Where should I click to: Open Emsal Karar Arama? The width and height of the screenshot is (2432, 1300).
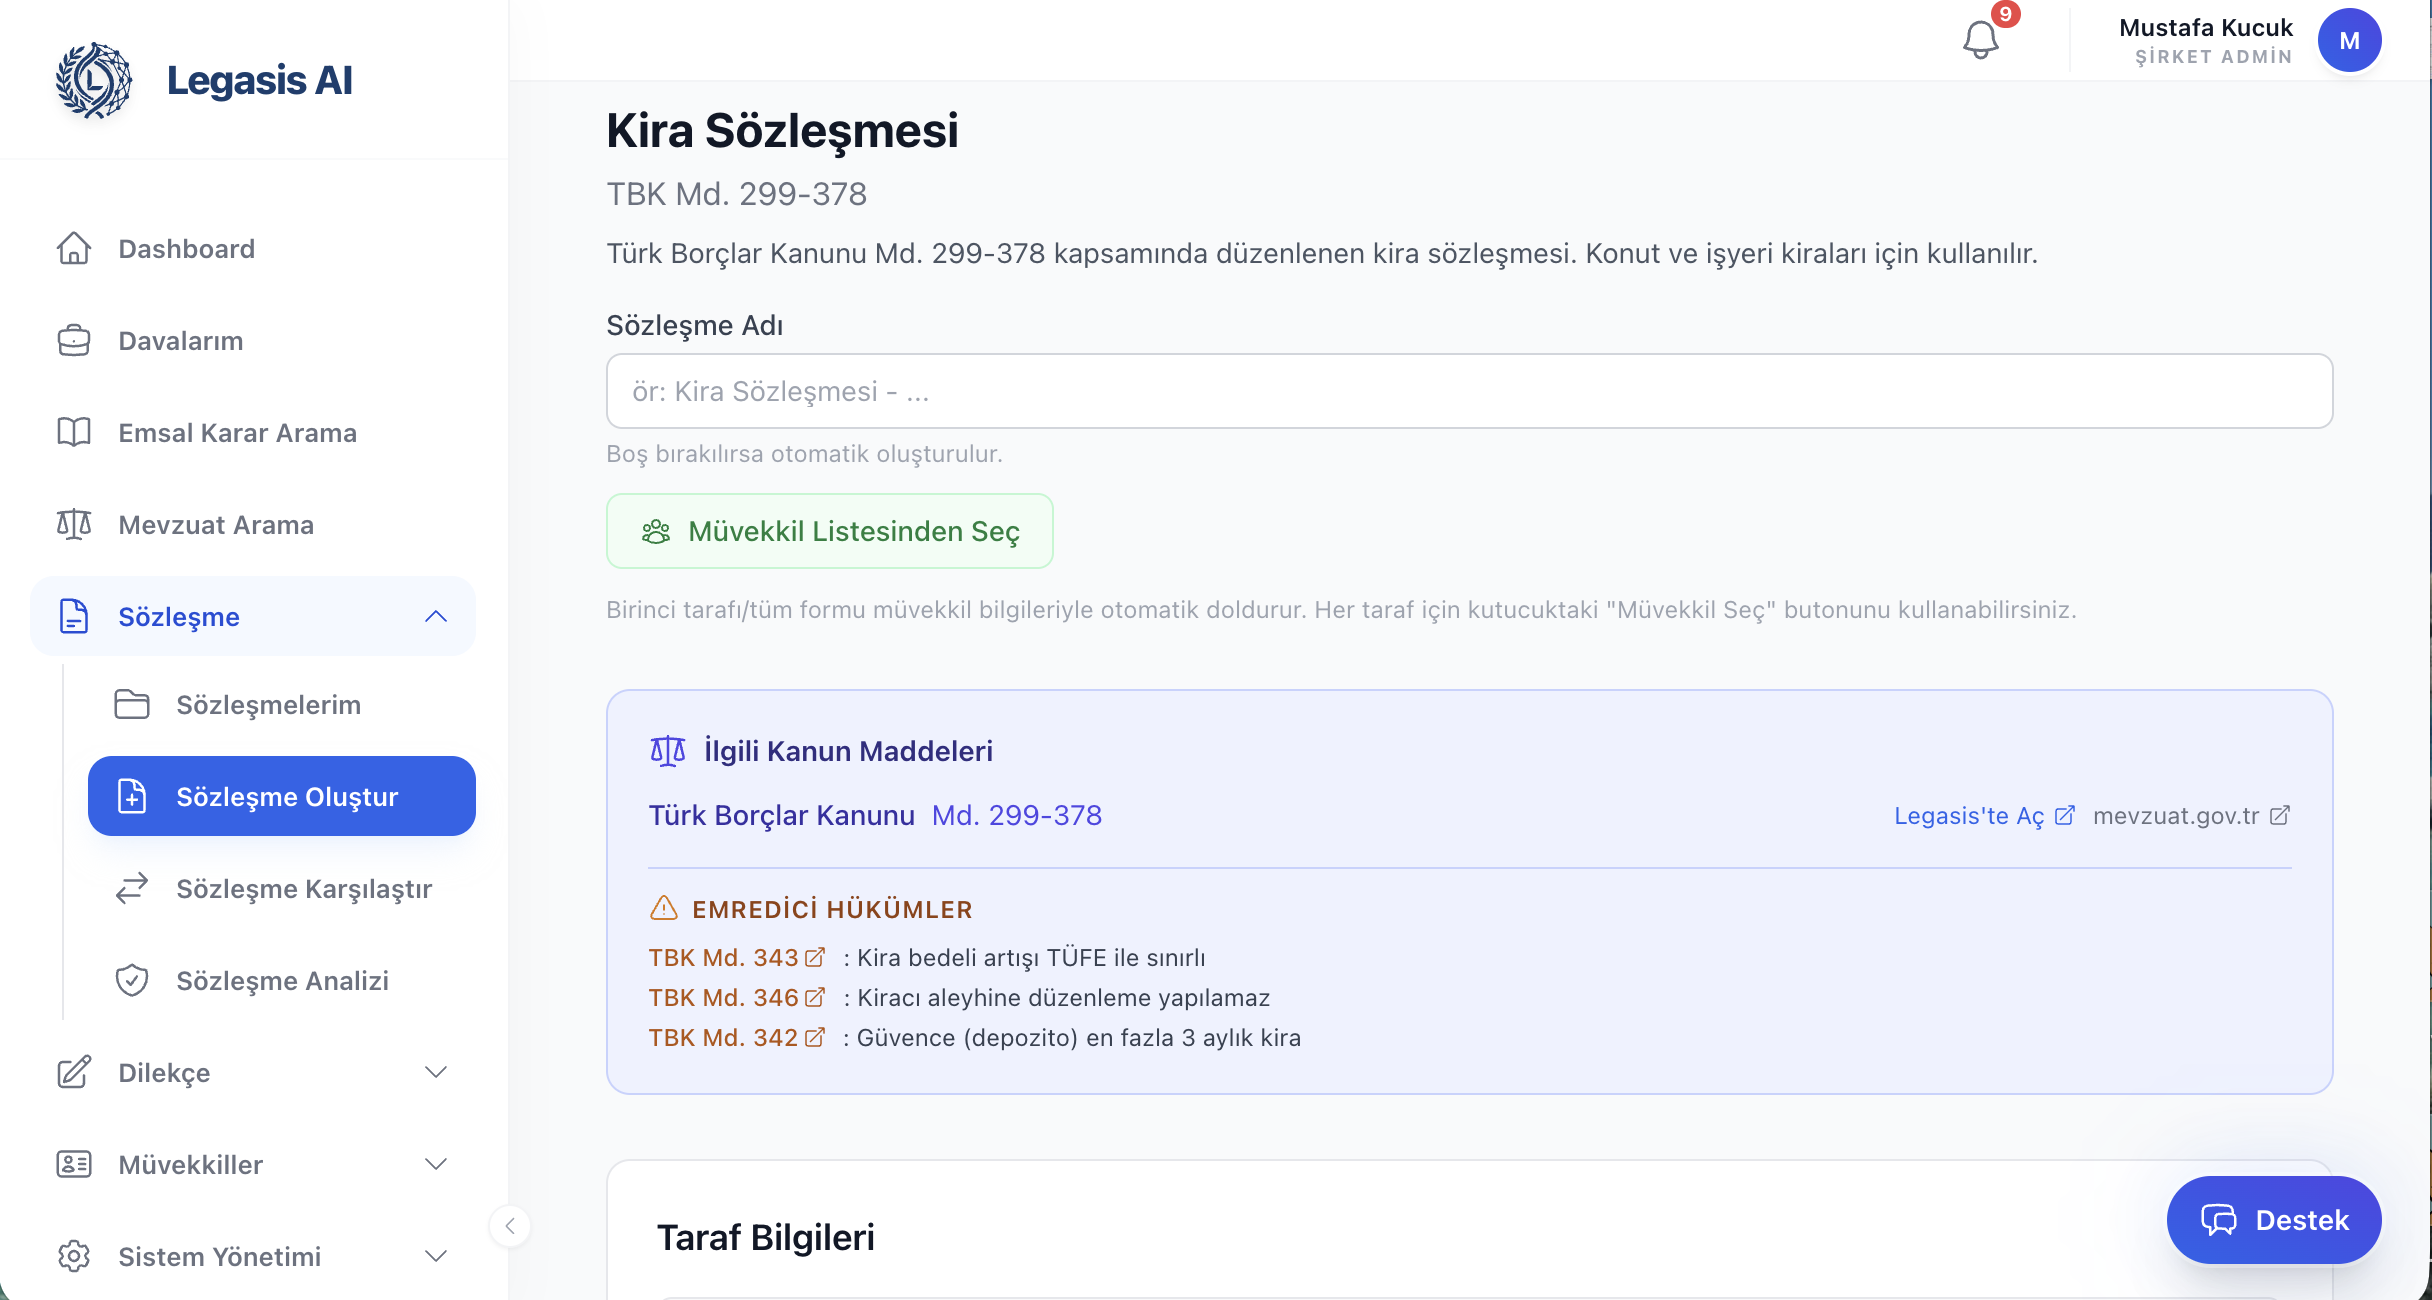point(253,432)
